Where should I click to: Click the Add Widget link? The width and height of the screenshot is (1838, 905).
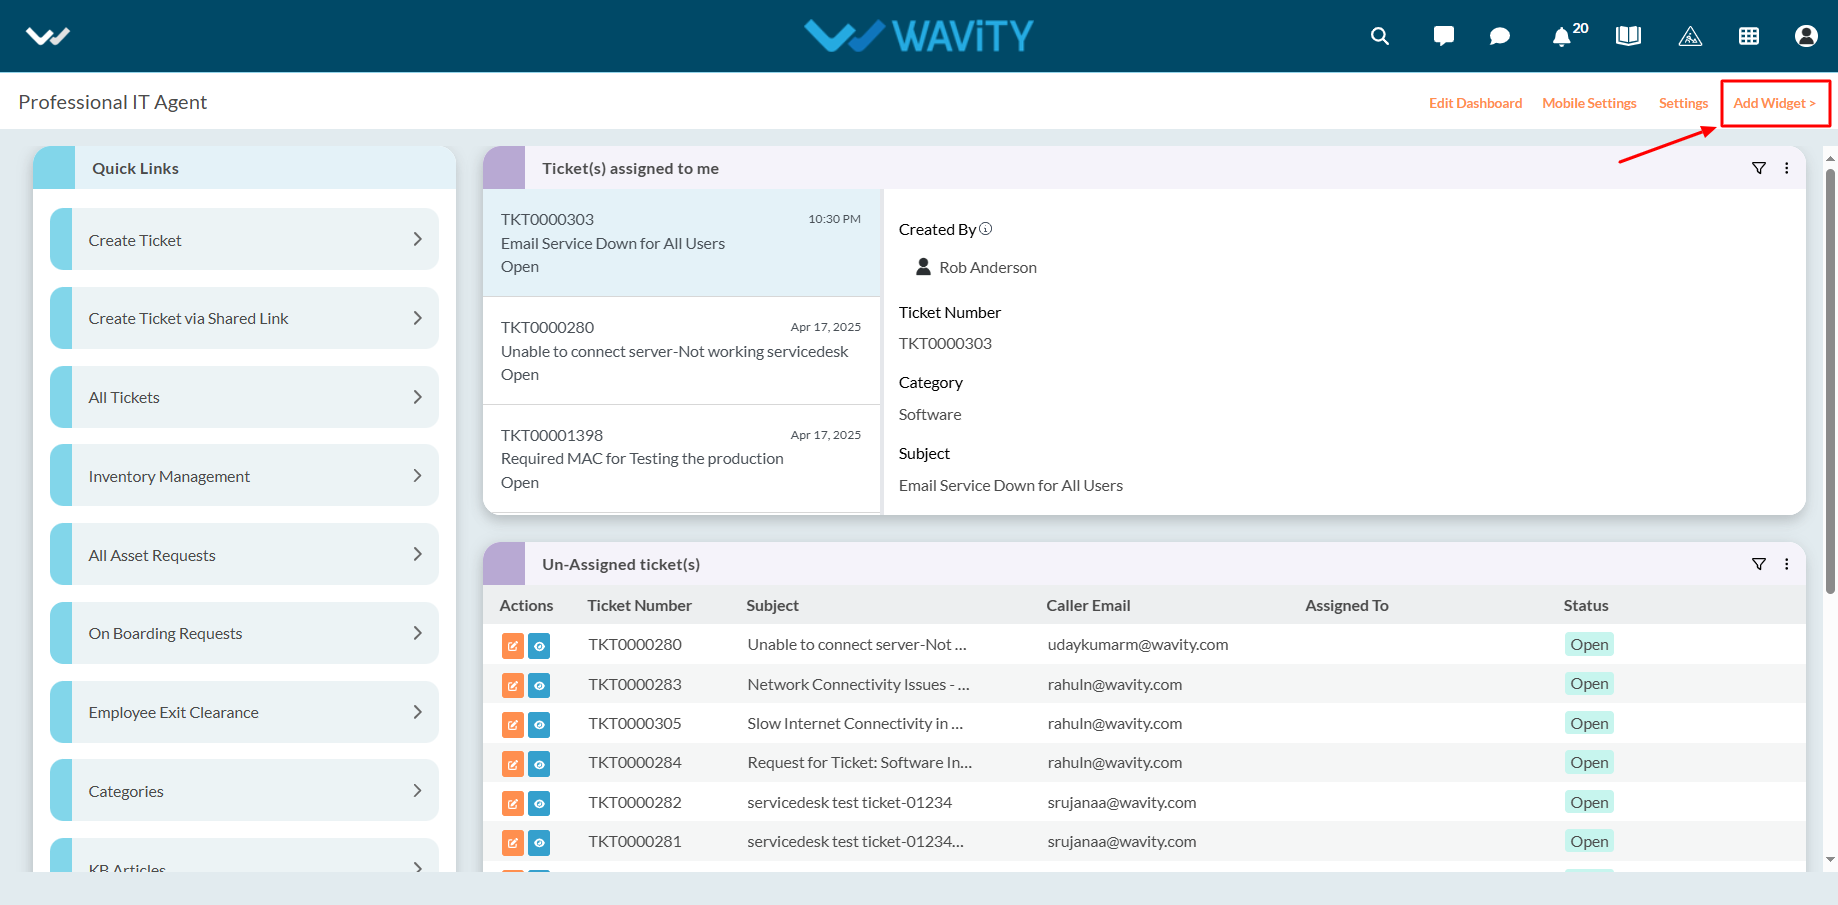coord(1774,103)
